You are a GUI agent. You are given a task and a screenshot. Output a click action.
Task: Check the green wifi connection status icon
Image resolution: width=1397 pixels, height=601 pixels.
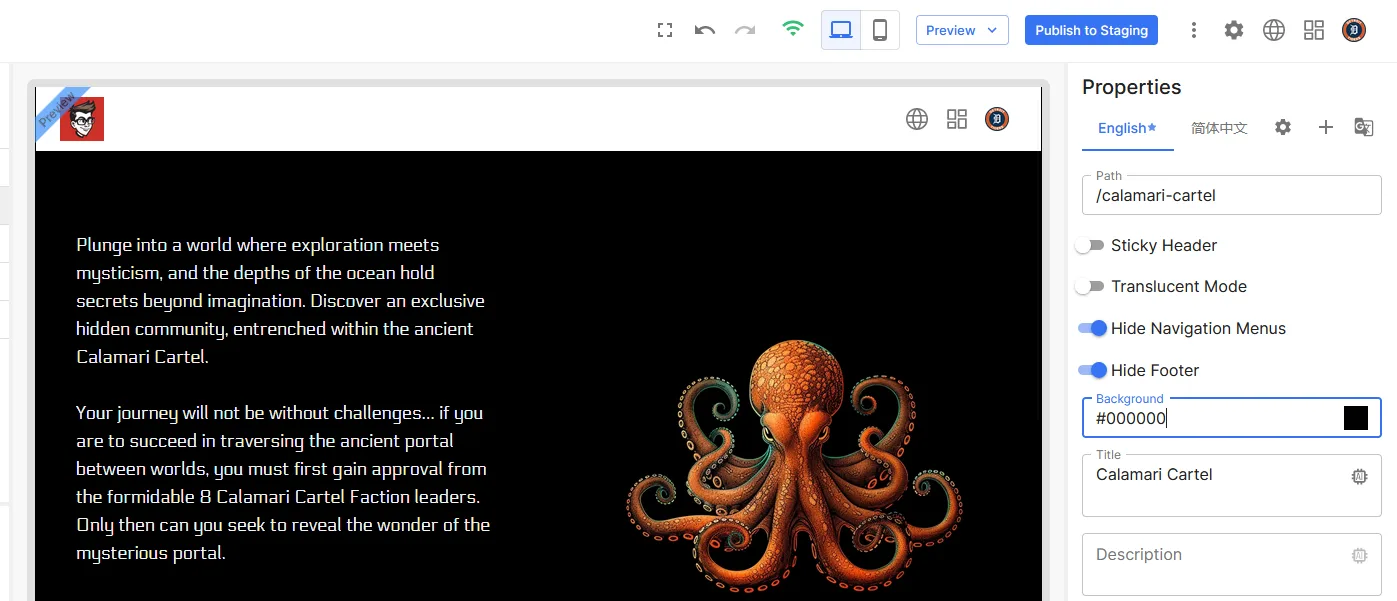(x=793, y=29)
